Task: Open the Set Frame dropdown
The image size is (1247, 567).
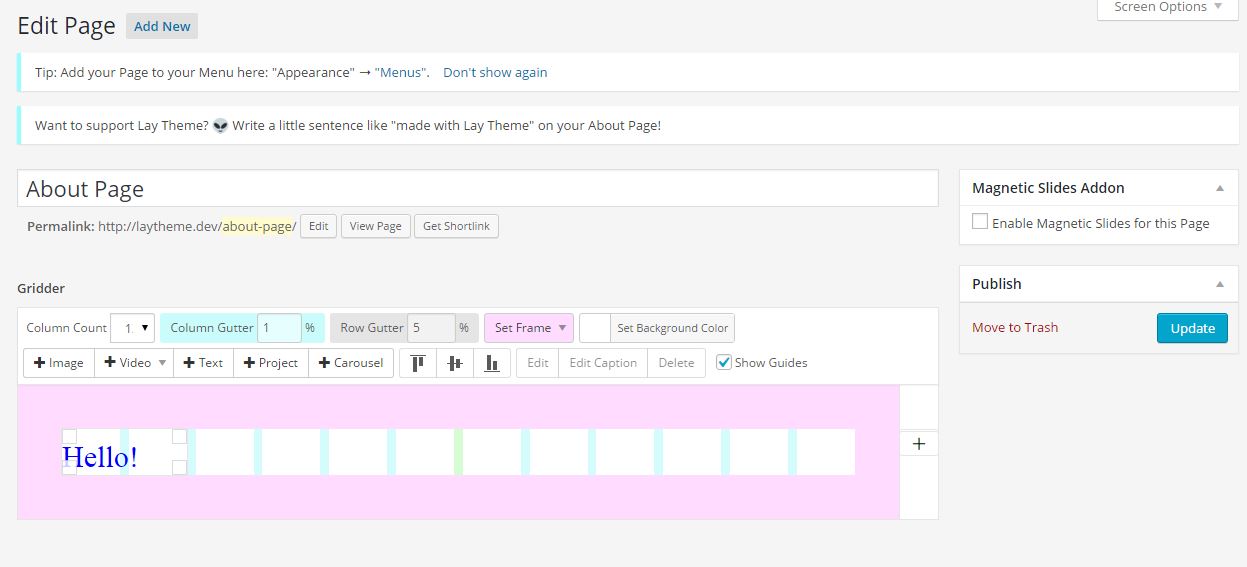Action: pos(529,328)
